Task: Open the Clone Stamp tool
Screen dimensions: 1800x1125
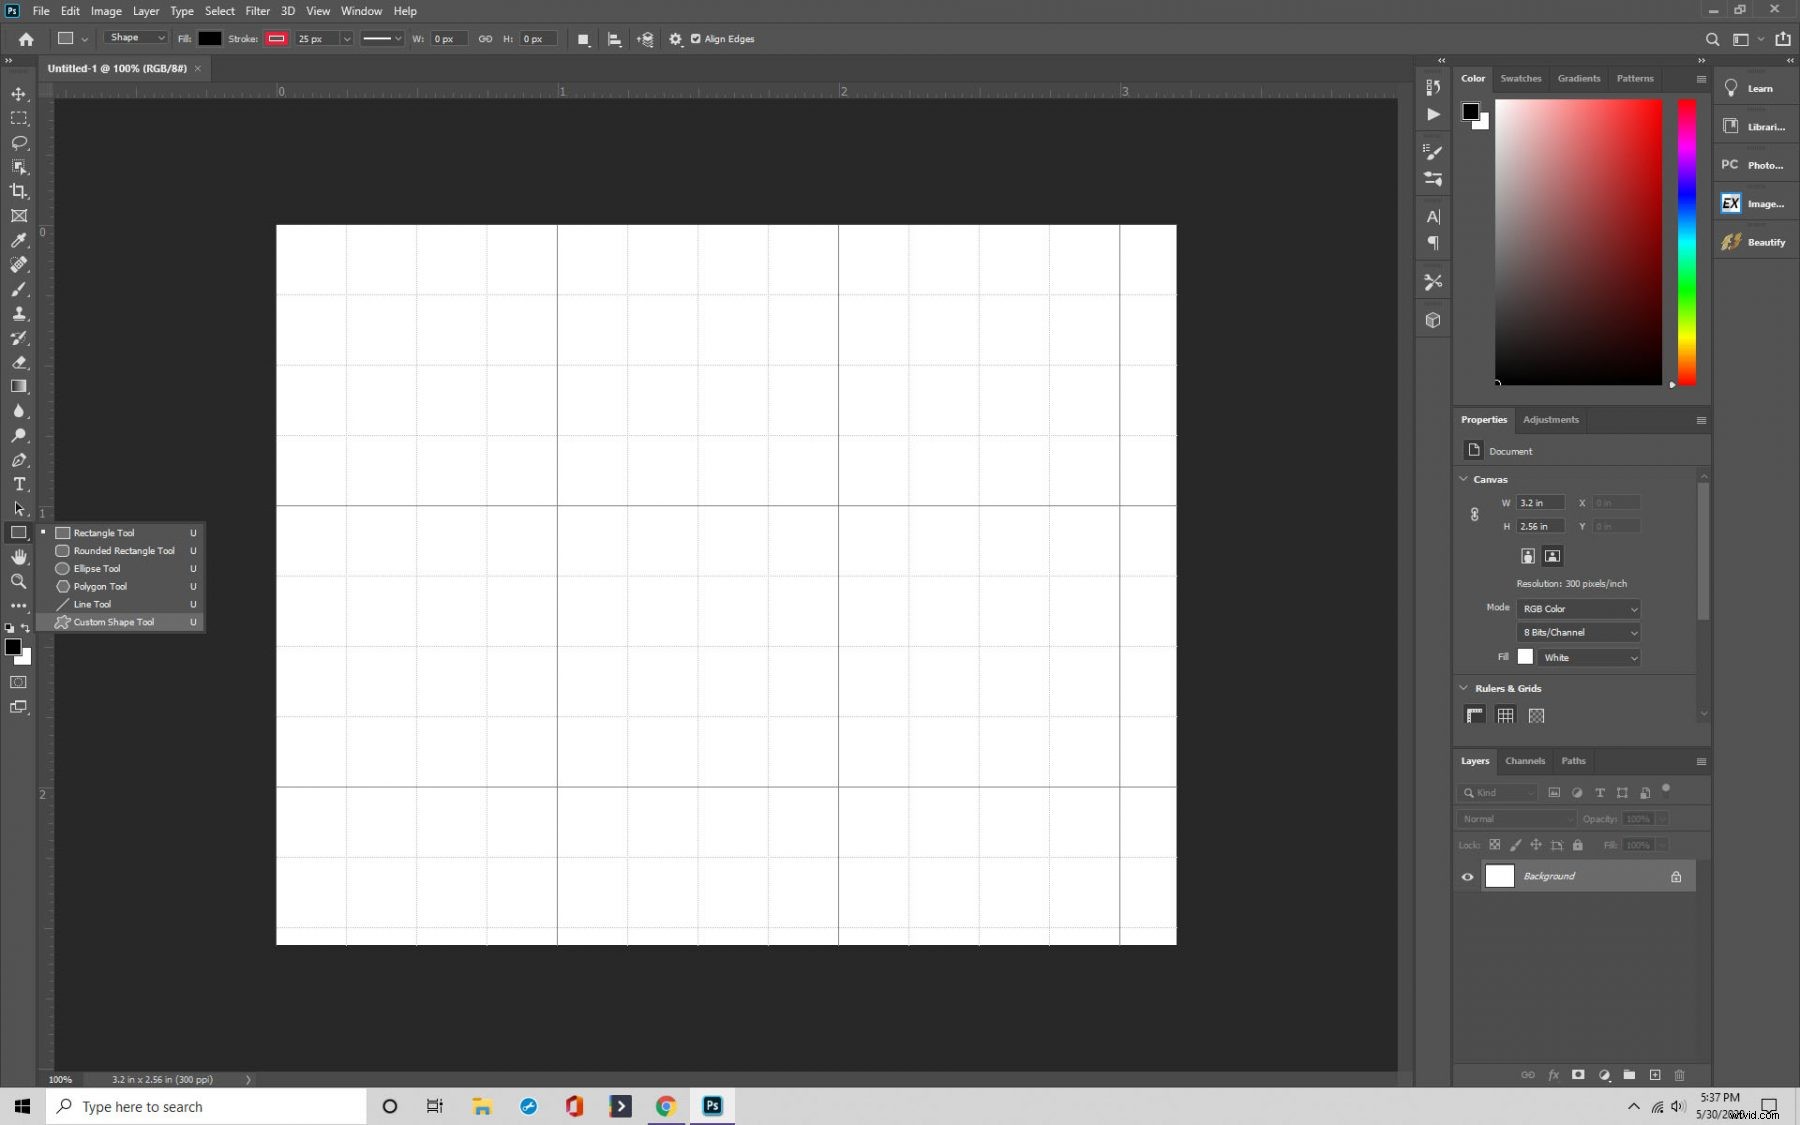Action: pos(19,313)
